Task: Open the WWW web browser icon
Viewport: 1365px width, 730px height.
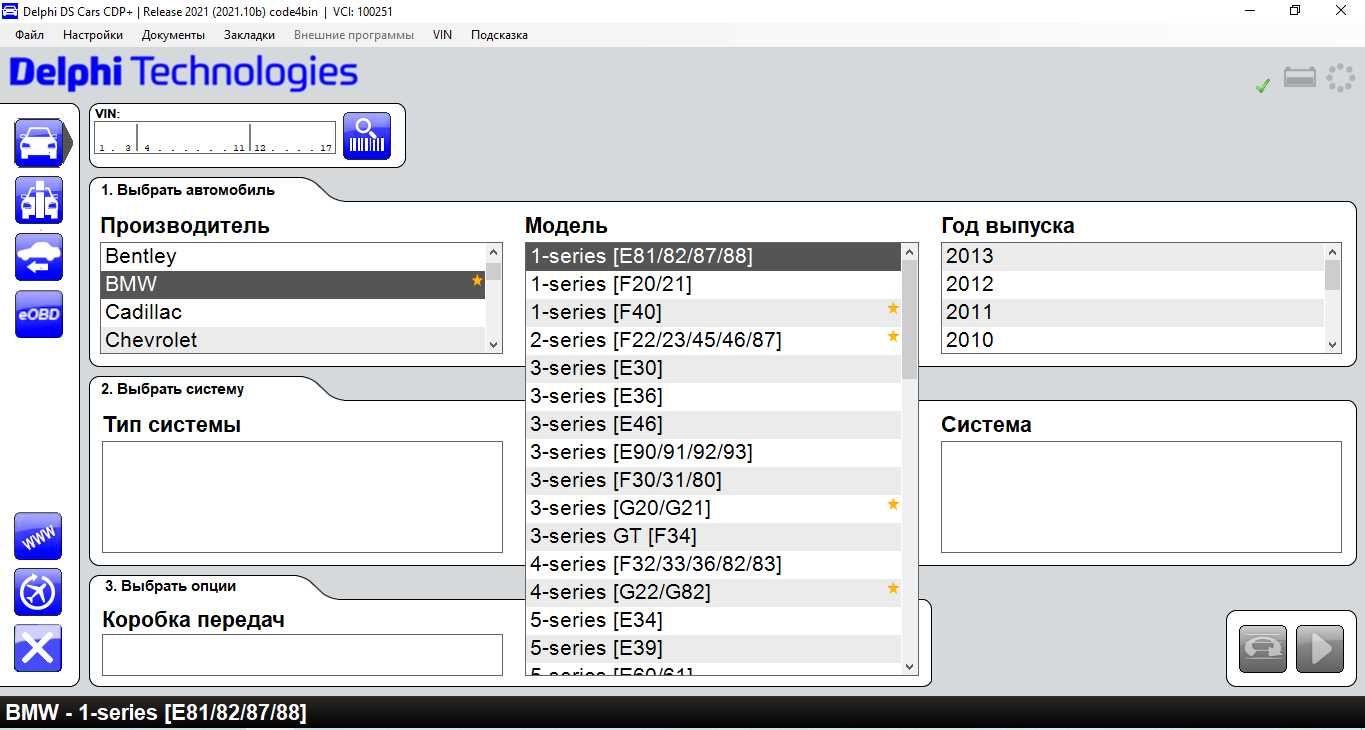Action: 38,536
